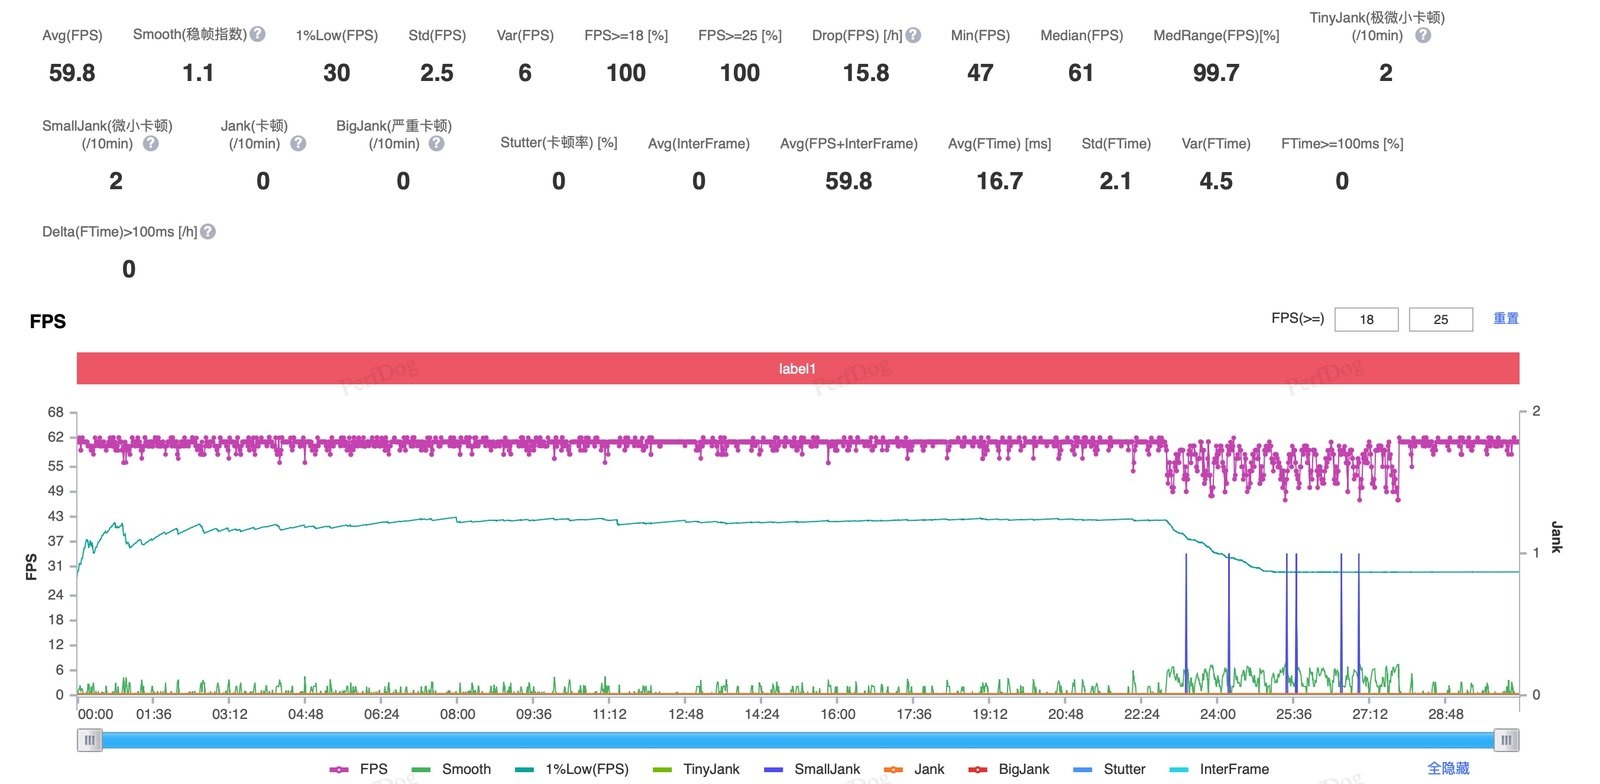Click help icon next to Drop(FPS)

pos(913,35)
